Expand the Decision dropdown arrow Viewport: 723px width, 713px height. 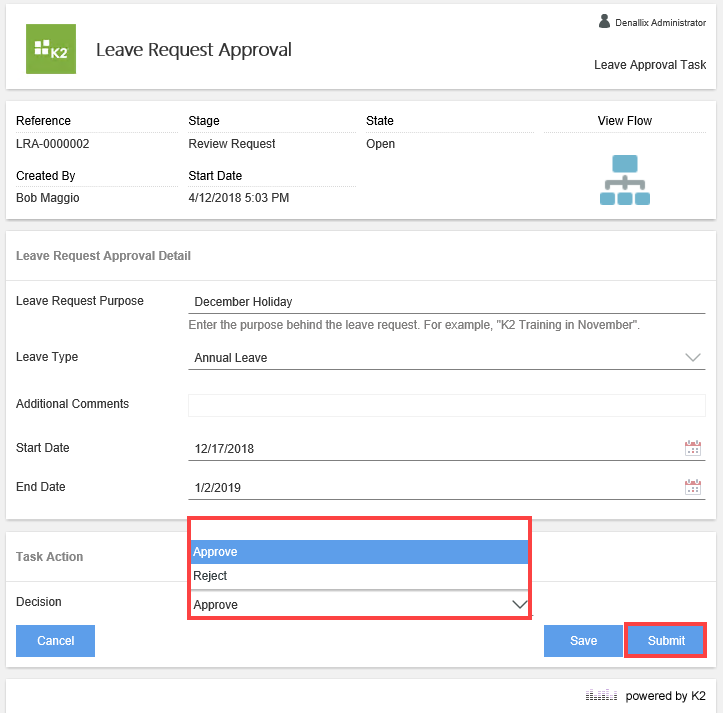[x=519, y=604]
